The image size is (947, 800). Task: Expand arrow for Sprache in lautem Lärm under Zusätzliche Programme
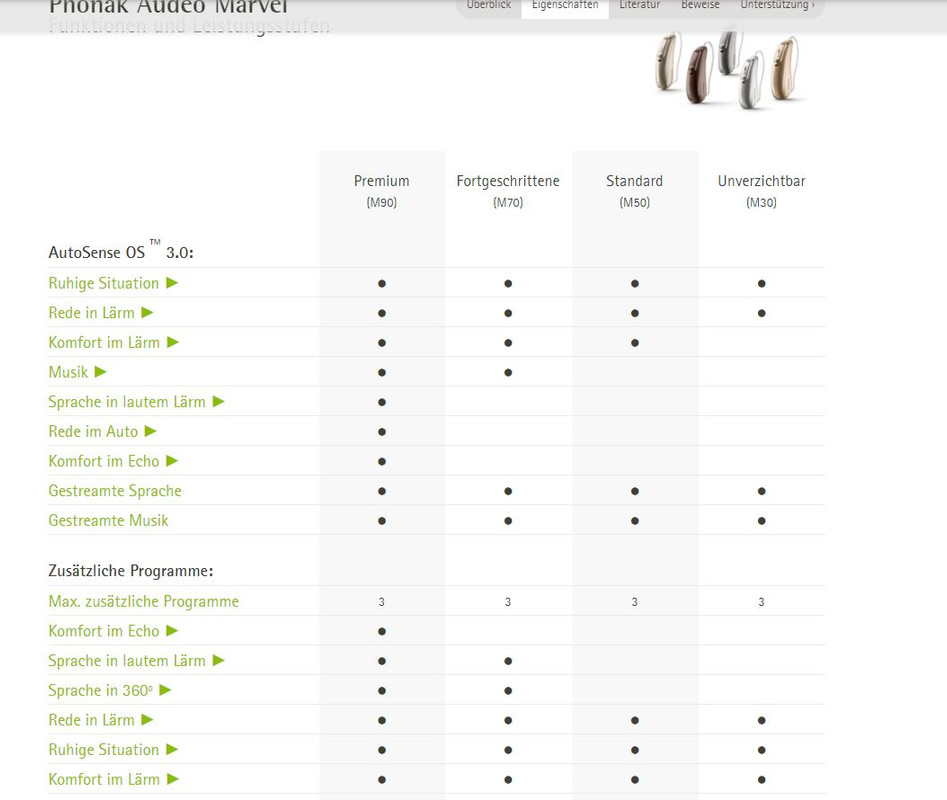(219, 661)
